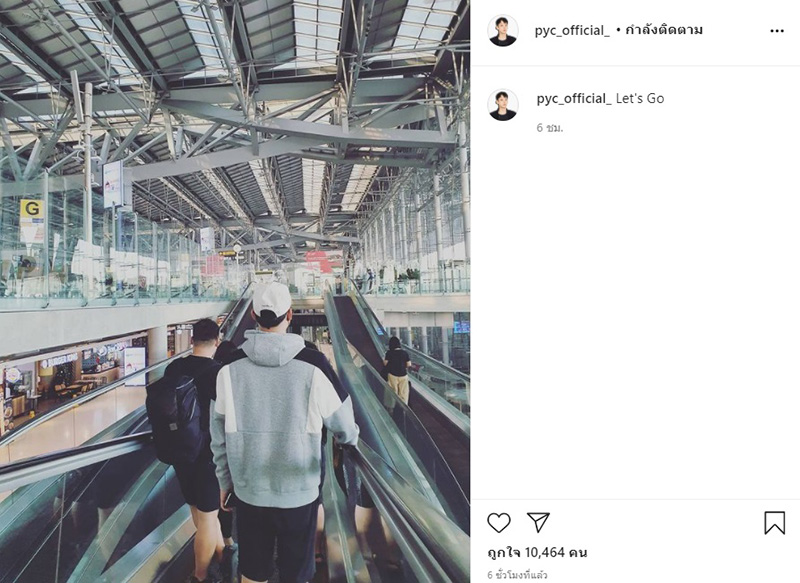Share the post using the paper plane icon

click(538, 523)
